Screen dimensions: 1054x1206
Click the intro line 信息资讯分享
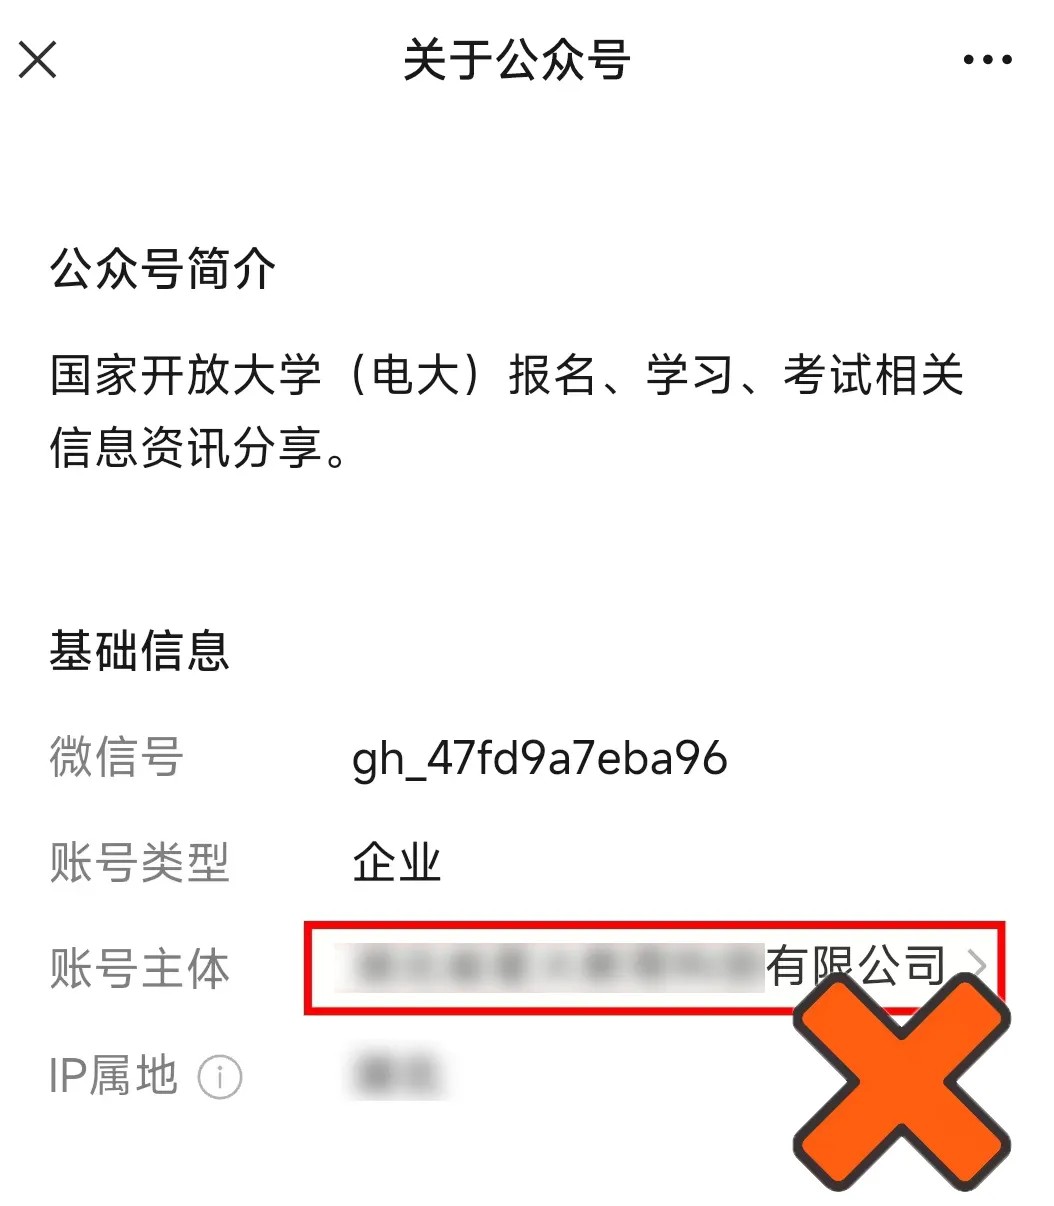tap(200, 448)
